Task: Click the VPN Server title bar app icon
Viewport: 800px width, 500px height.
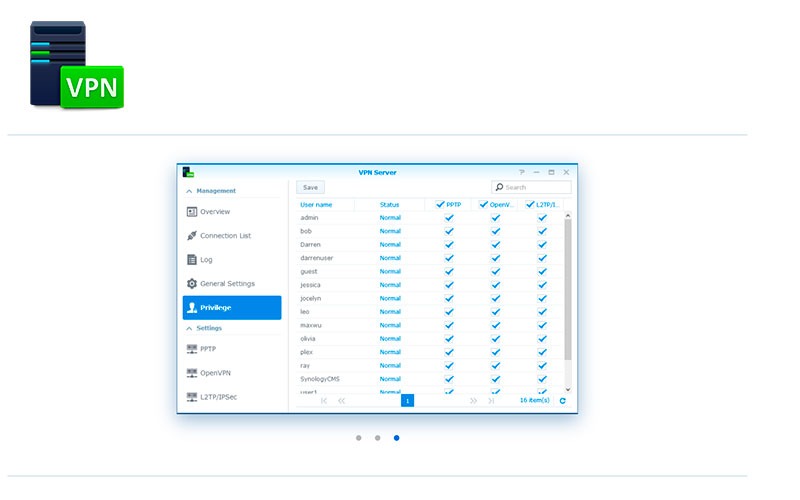Action: 188,172
